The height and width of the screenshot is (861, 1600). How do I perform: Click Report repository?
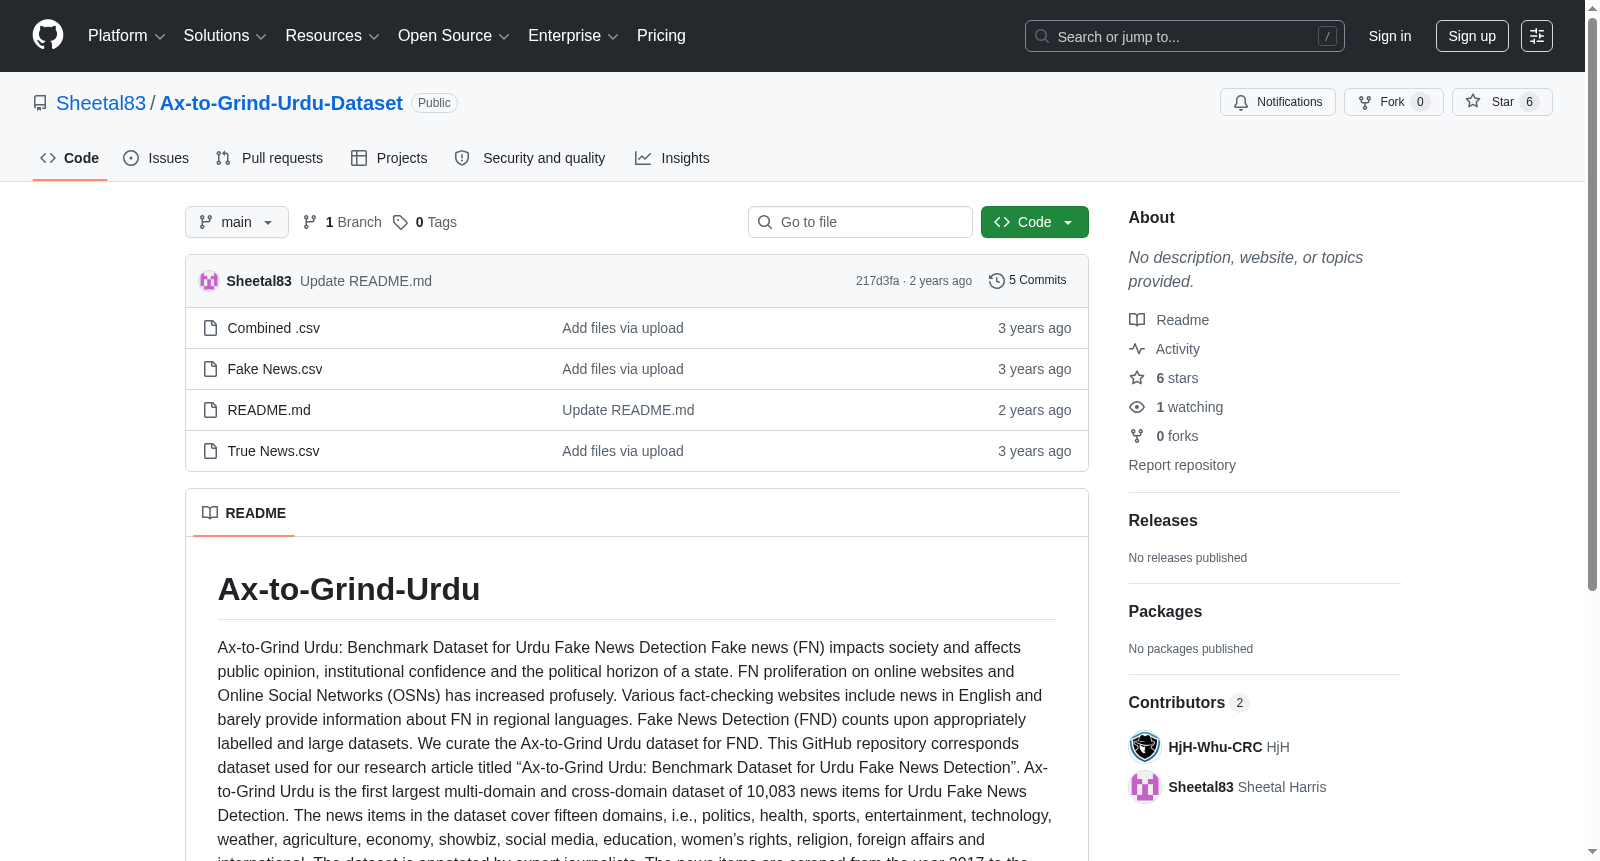coord(1182,465)
